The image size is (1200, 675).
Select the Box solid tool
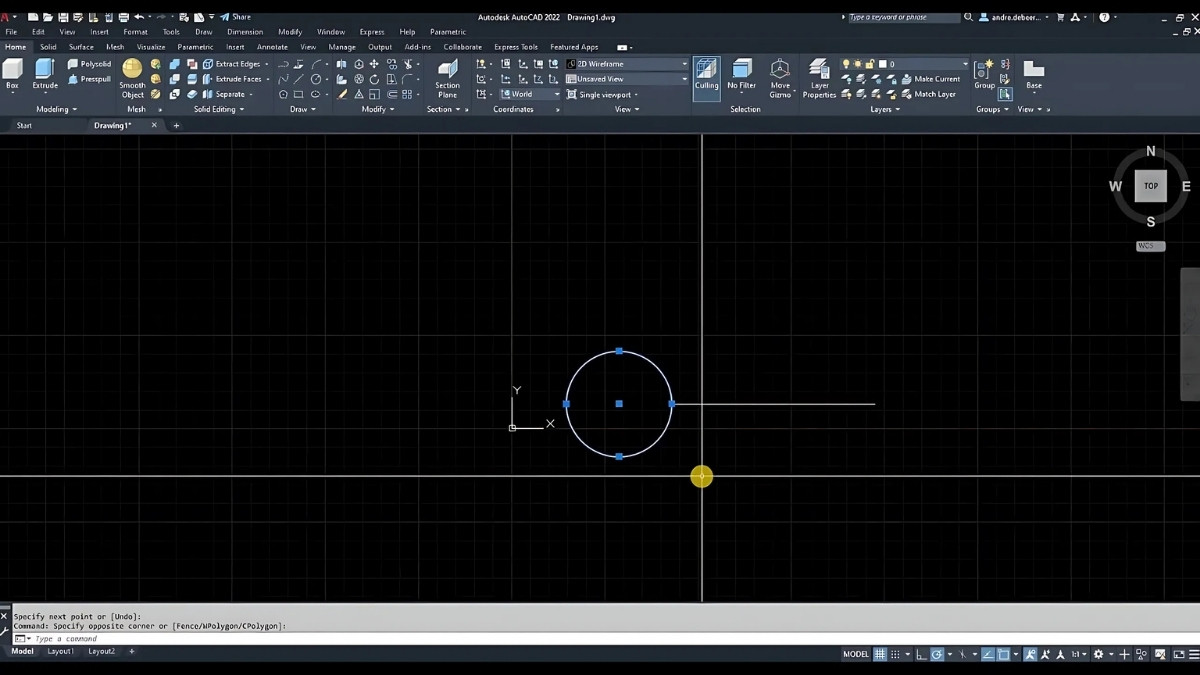12,74
